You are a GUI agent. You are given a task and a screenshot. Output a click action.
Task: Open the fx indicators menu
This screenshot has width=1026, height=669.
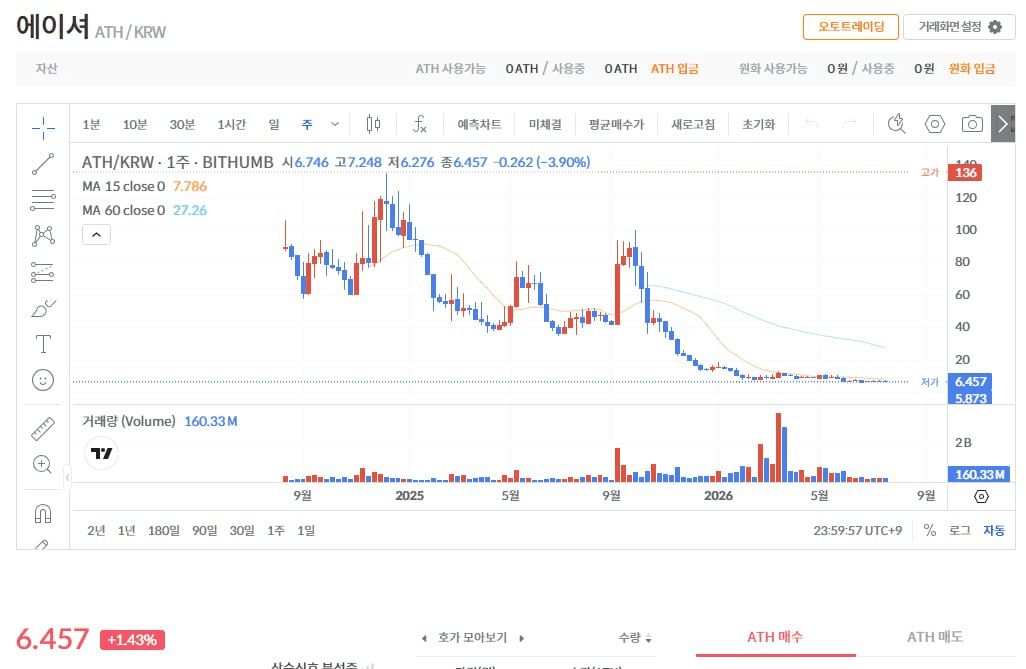[x=420, y=124]
